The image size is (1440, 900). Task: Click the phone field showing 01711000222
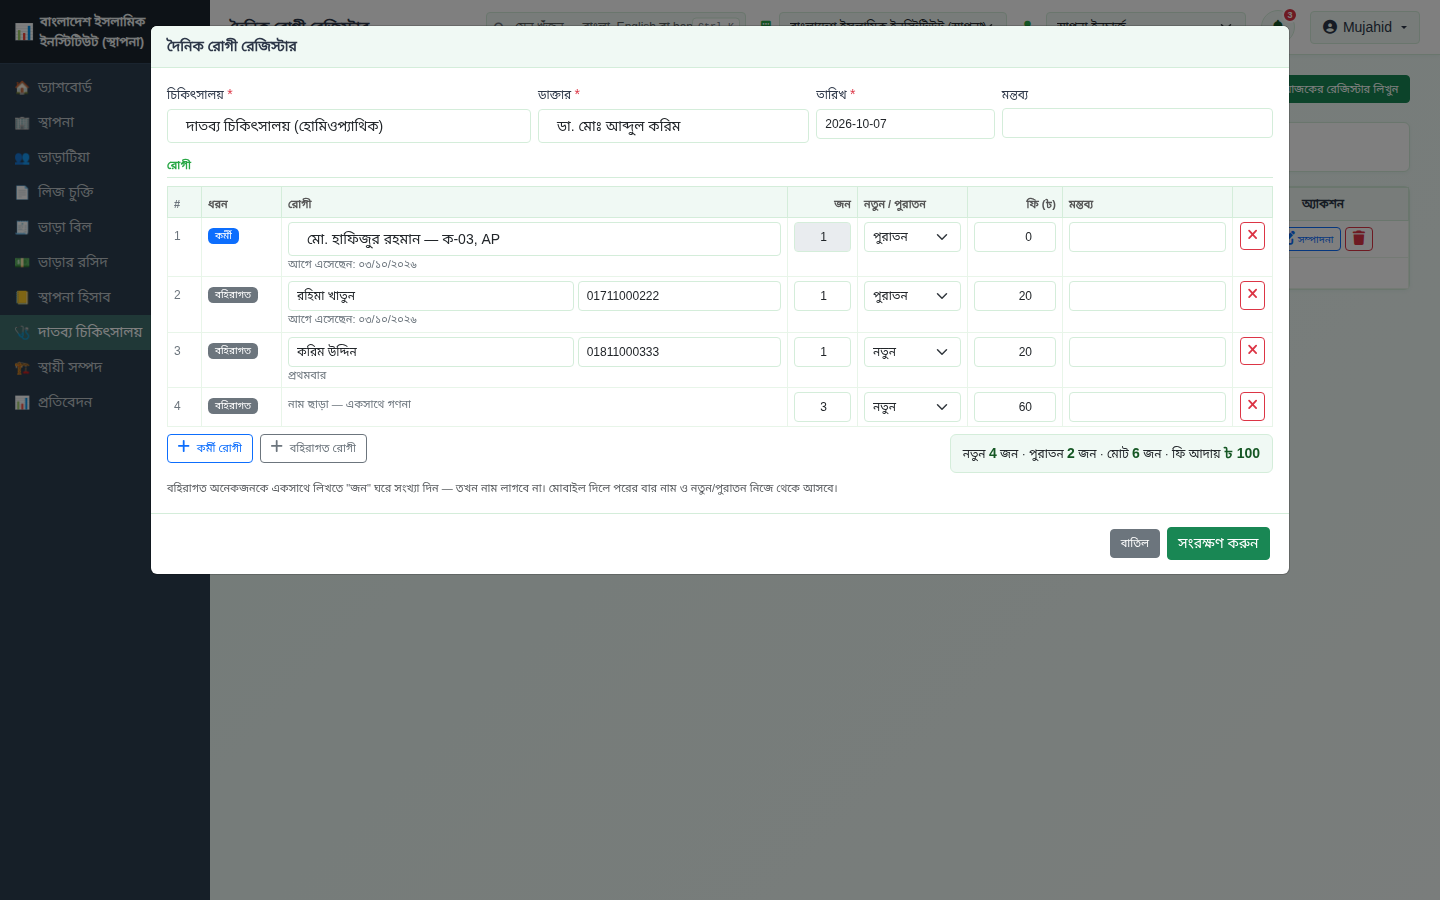[x=679, y=296]
